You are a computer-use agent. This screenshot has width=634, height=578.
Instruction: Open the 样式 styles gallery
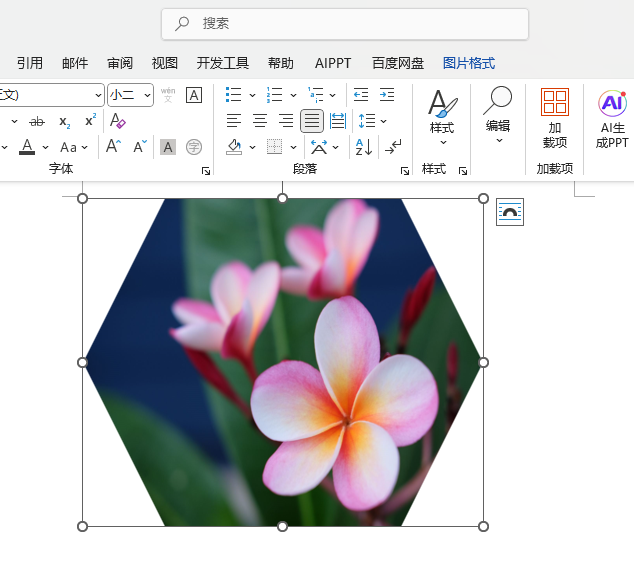[x=442, y=117]
